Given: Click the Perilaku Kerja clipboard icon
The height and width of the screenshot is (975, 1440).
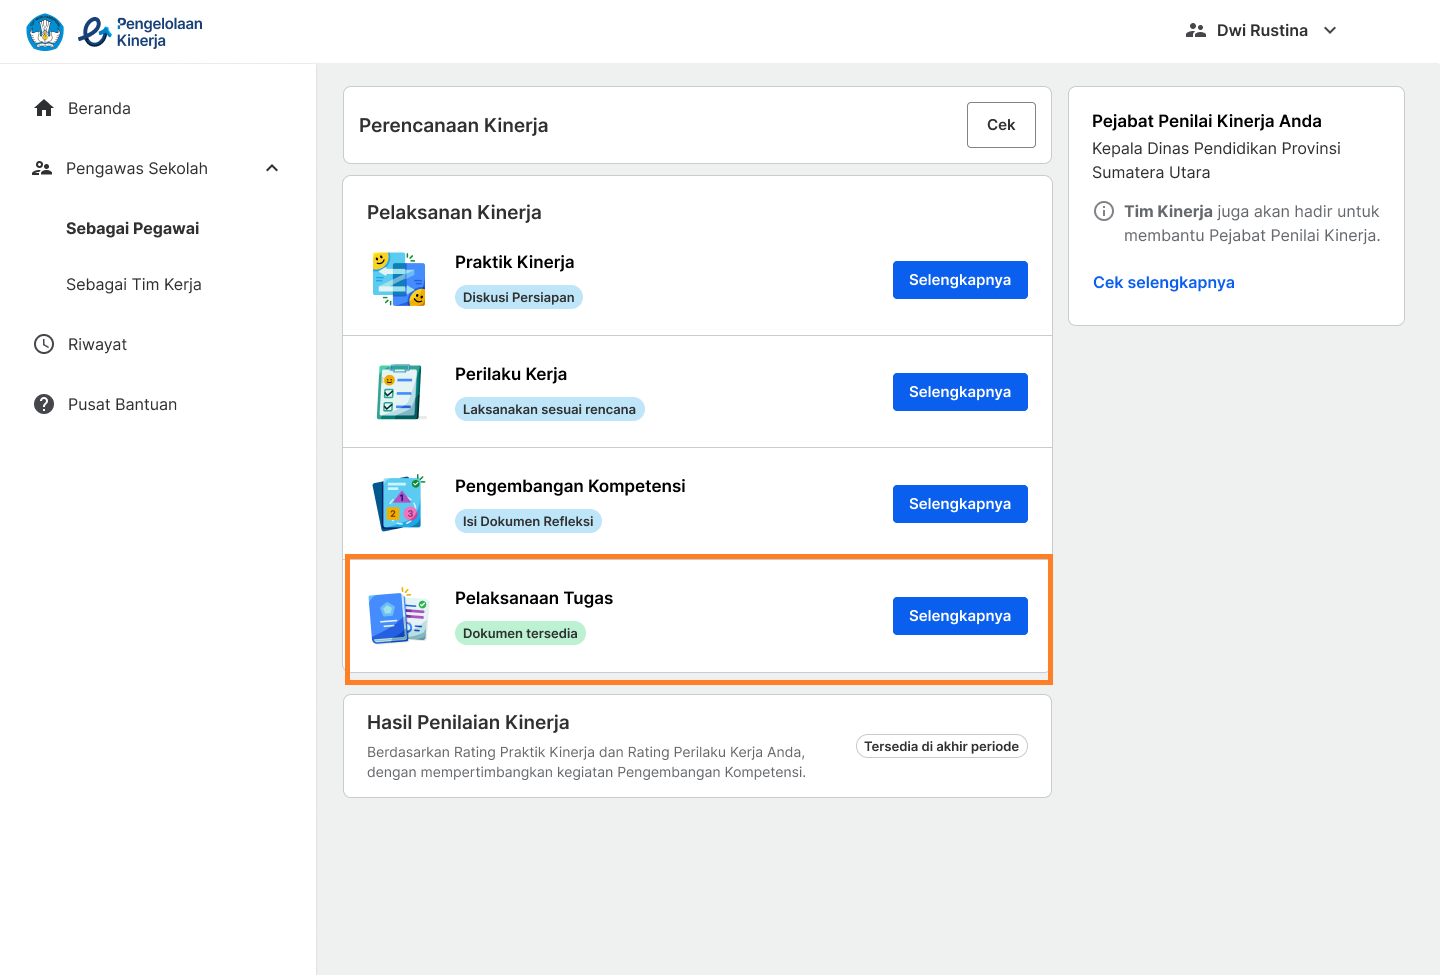Looking at the screenshot, I should 399,391.
